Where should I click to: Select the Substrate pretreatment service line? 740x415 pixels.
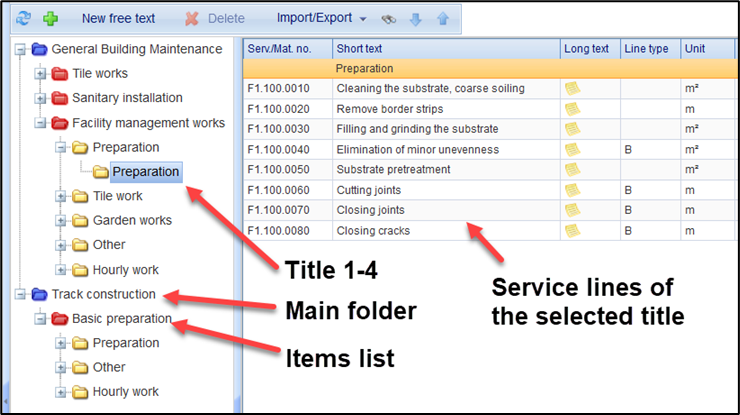394,170
